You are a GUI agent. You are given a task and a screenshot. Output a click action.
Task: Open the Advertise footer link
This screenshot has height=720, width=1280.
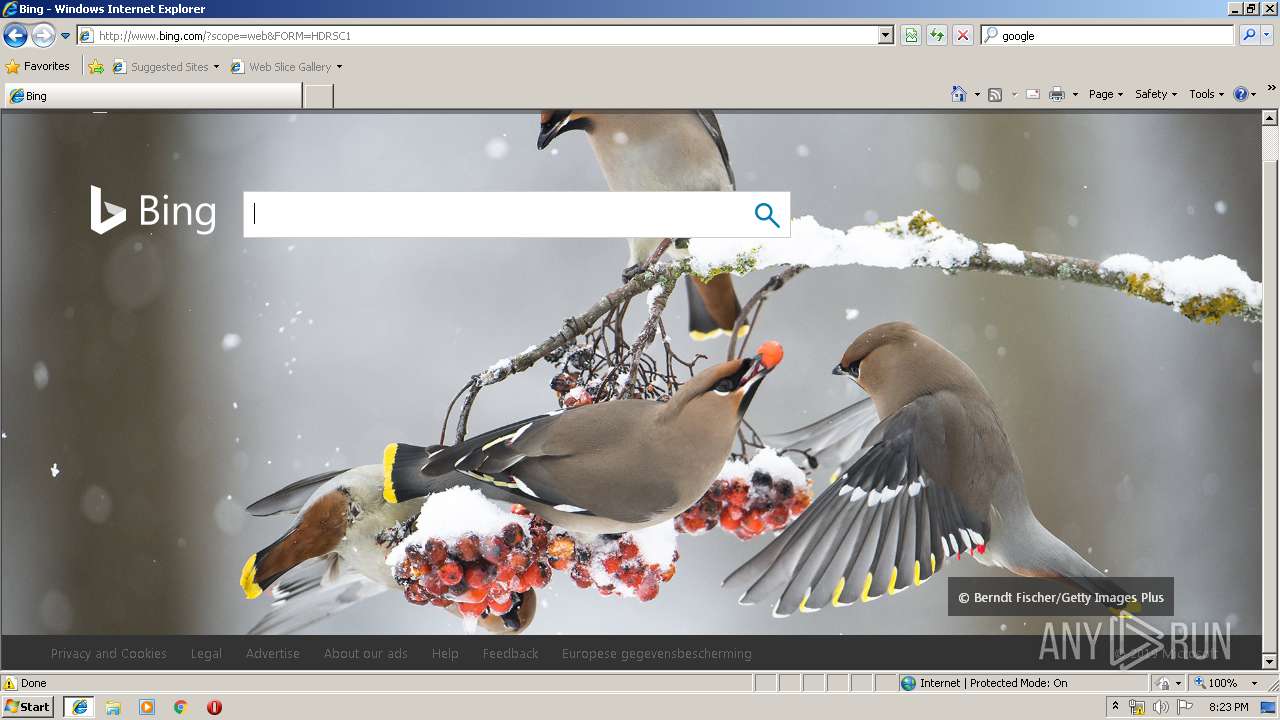coord(273,653)
